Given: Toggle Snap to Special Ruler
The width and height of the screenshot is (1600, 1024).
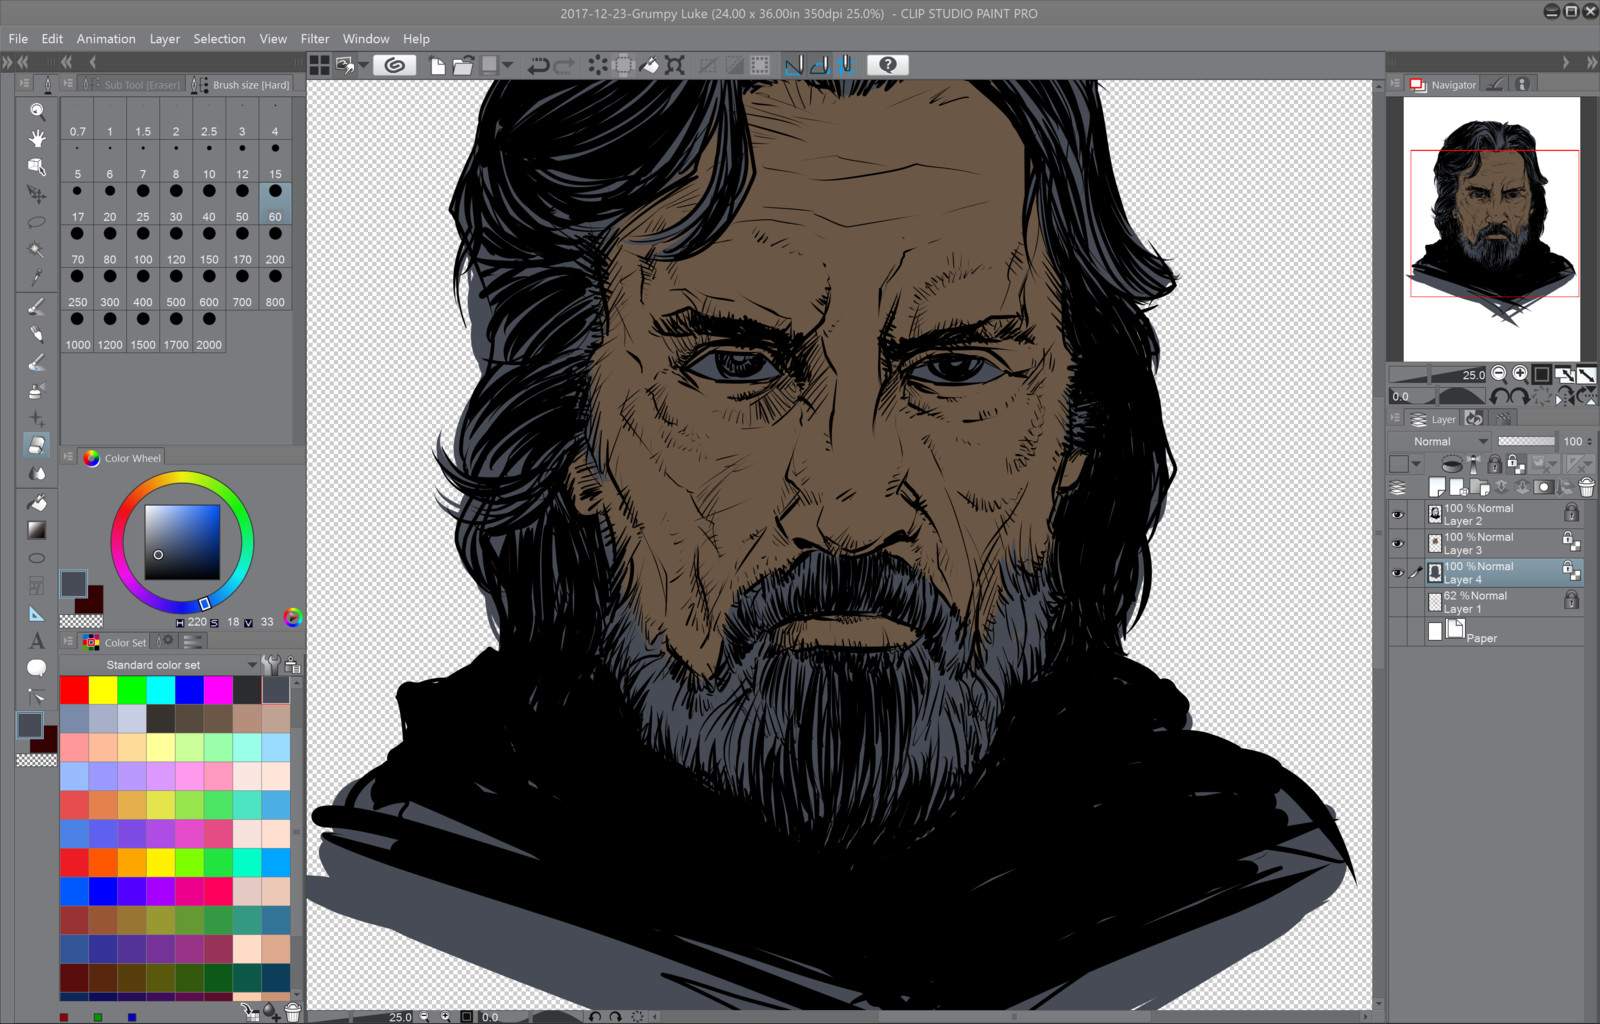Looking at the screenshot, I should click(x=820, y=65).
